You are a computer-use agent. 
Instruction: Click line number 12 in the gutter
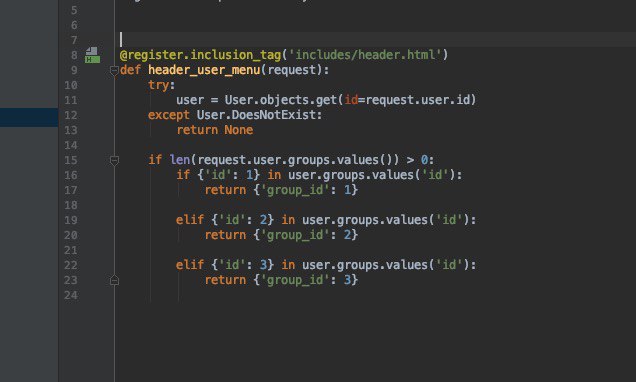(x=71, y=116)
